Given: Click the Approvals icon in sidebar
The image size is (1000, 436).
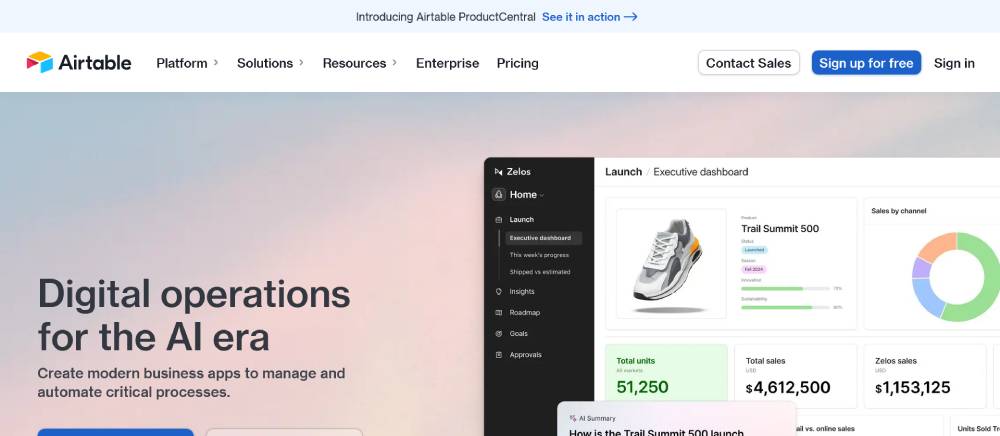Looking at the screenshot, I should 499,355.
